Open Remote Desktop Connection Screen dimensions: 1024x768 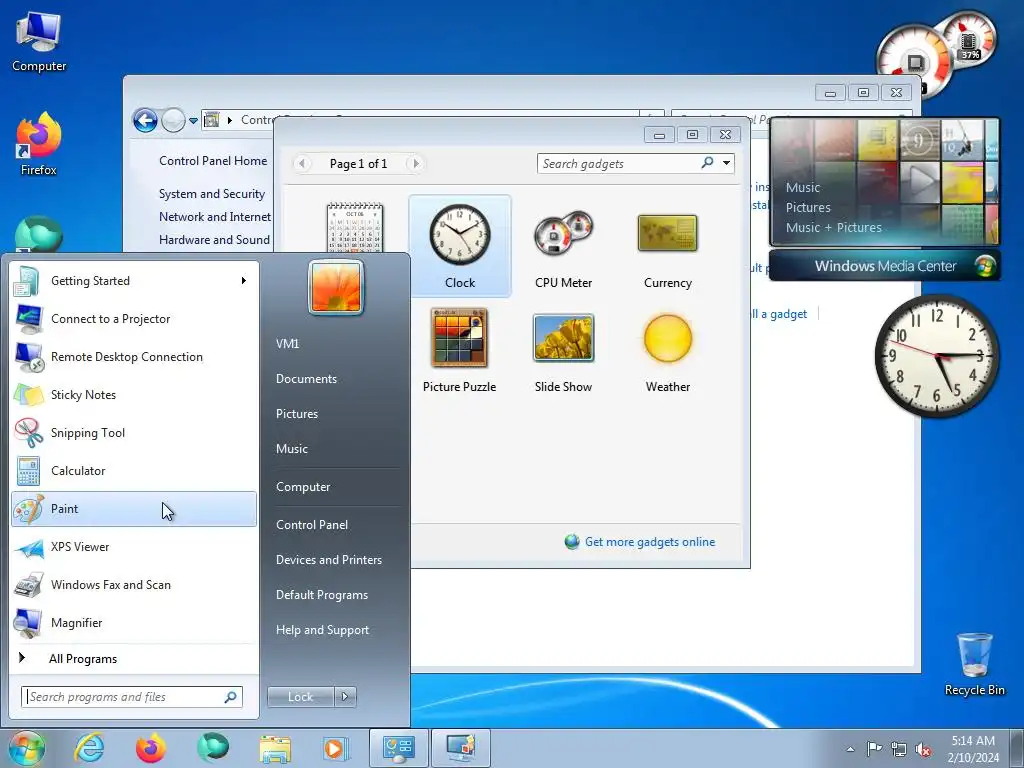[x=134, y=357]
